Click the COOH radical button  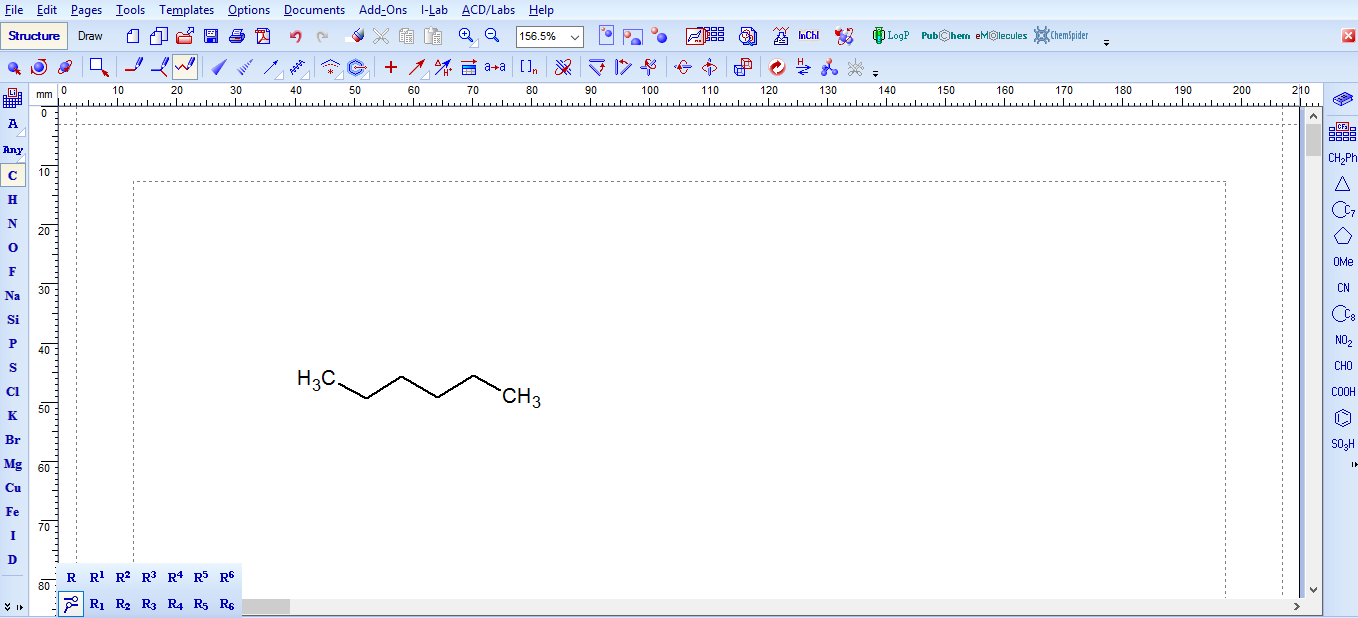1342,392
